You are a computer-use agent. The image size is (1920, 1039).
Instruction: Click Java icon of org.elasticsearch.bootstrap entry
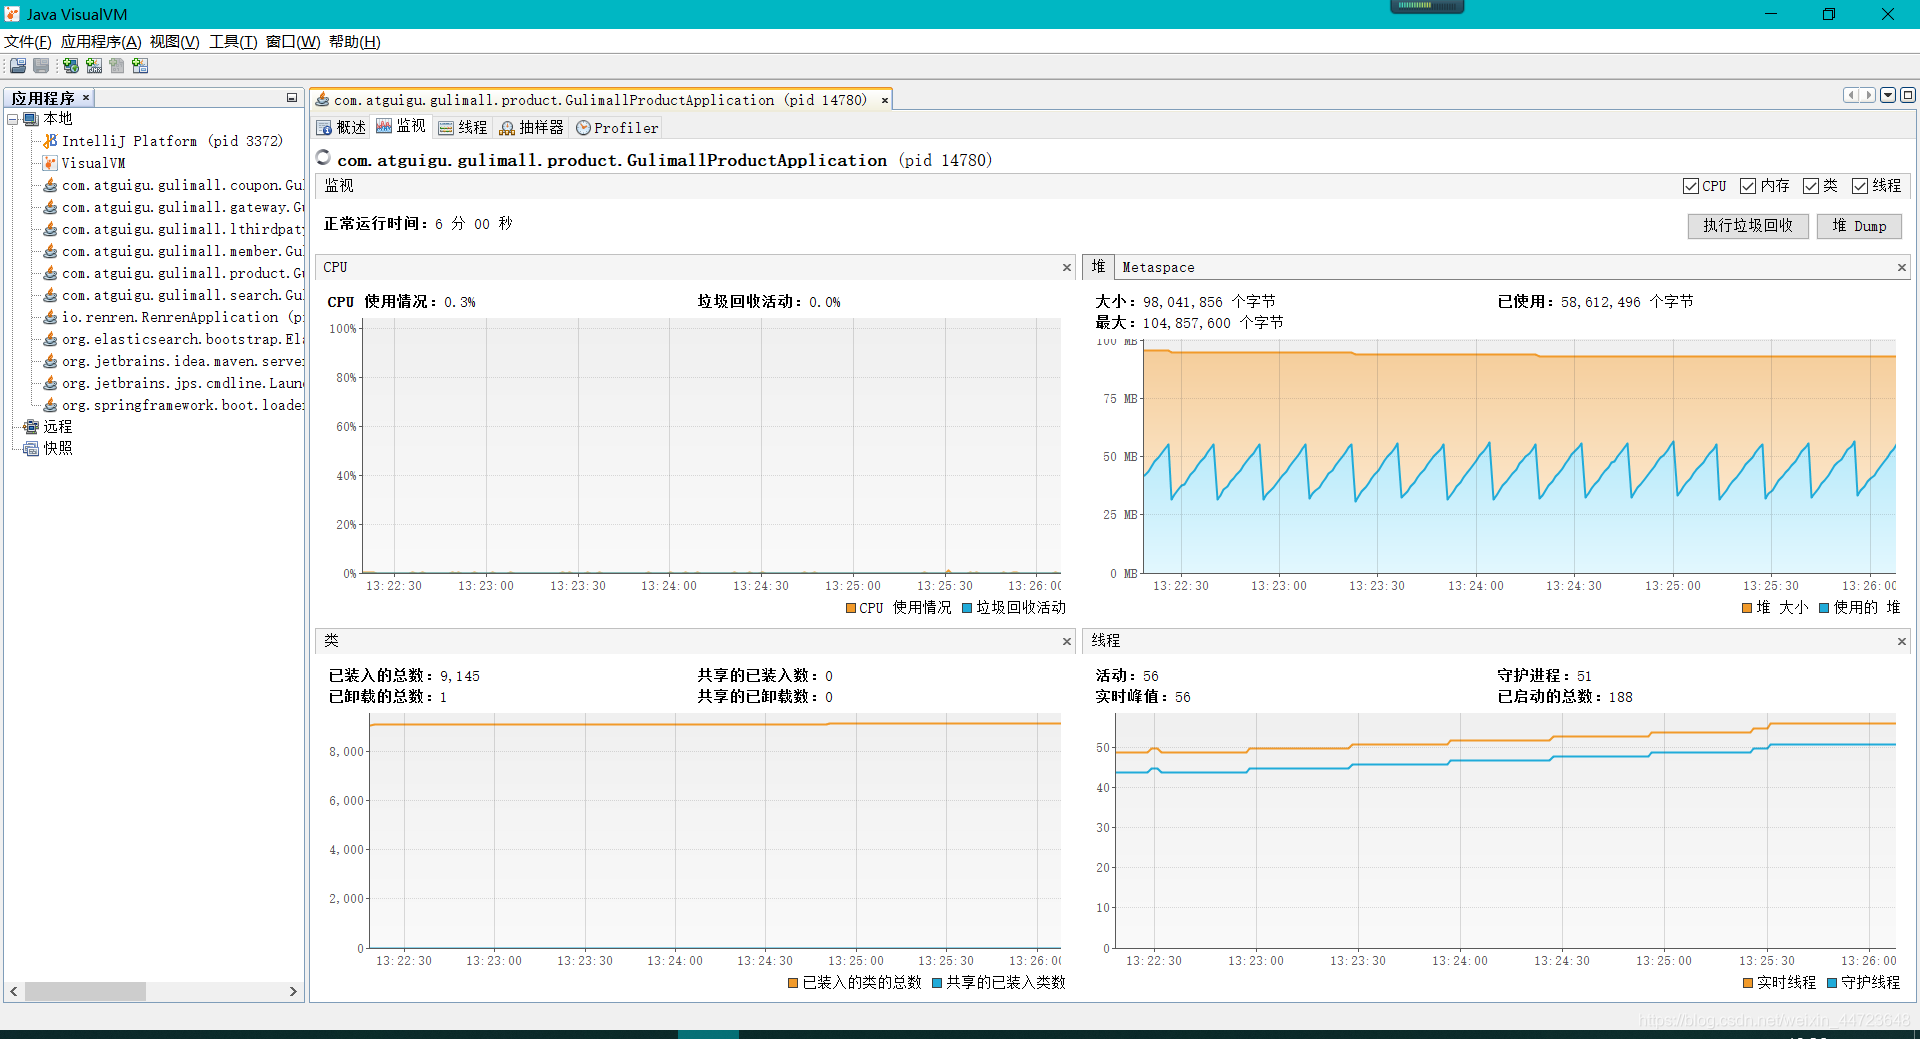50,339
